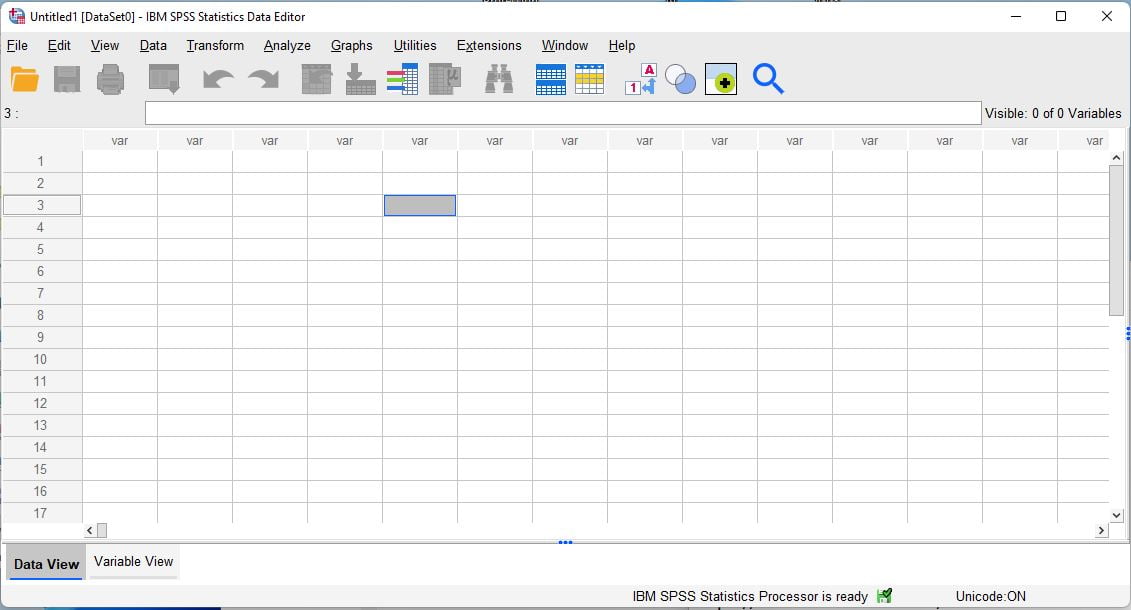1131x610 pixels.
Task: Click the Run descriptive statistics mu icon
Action: [445, 79]
